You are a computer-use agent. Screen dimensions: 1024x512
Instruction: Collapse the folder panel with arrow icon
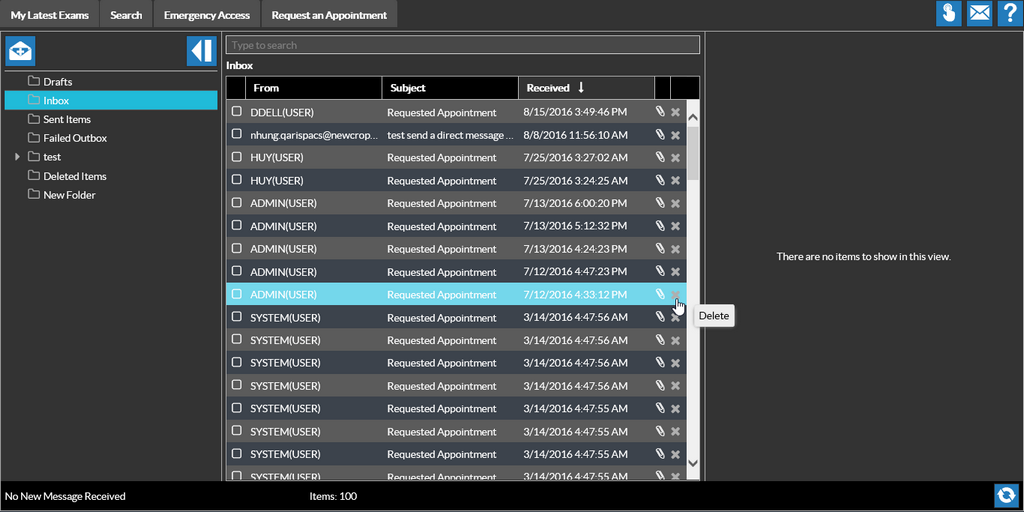pos(201,51)
